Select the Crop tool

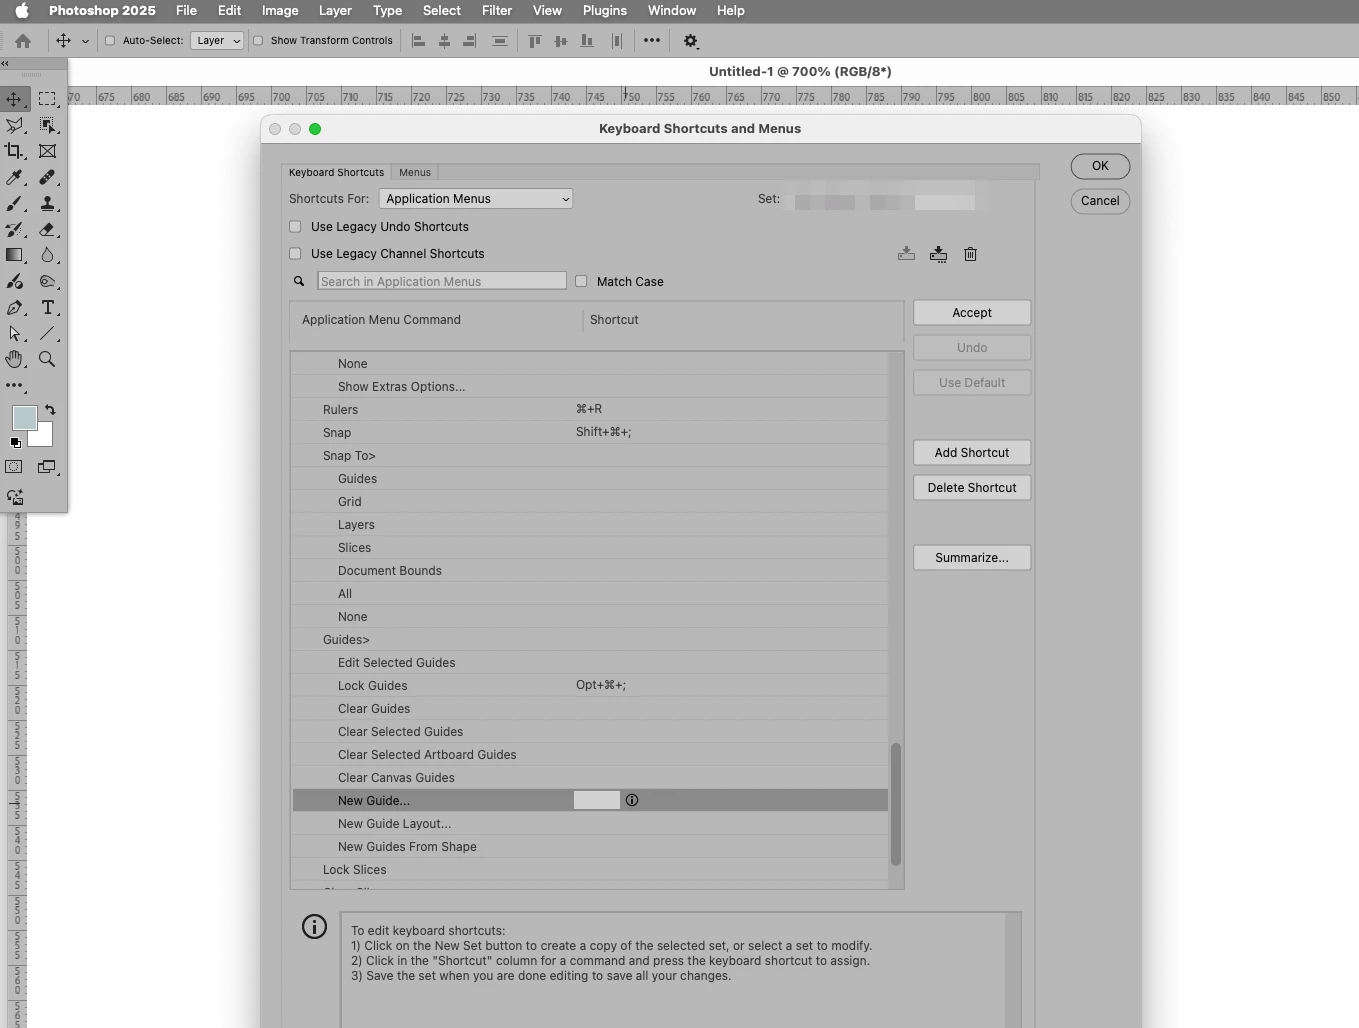(14, 151)
